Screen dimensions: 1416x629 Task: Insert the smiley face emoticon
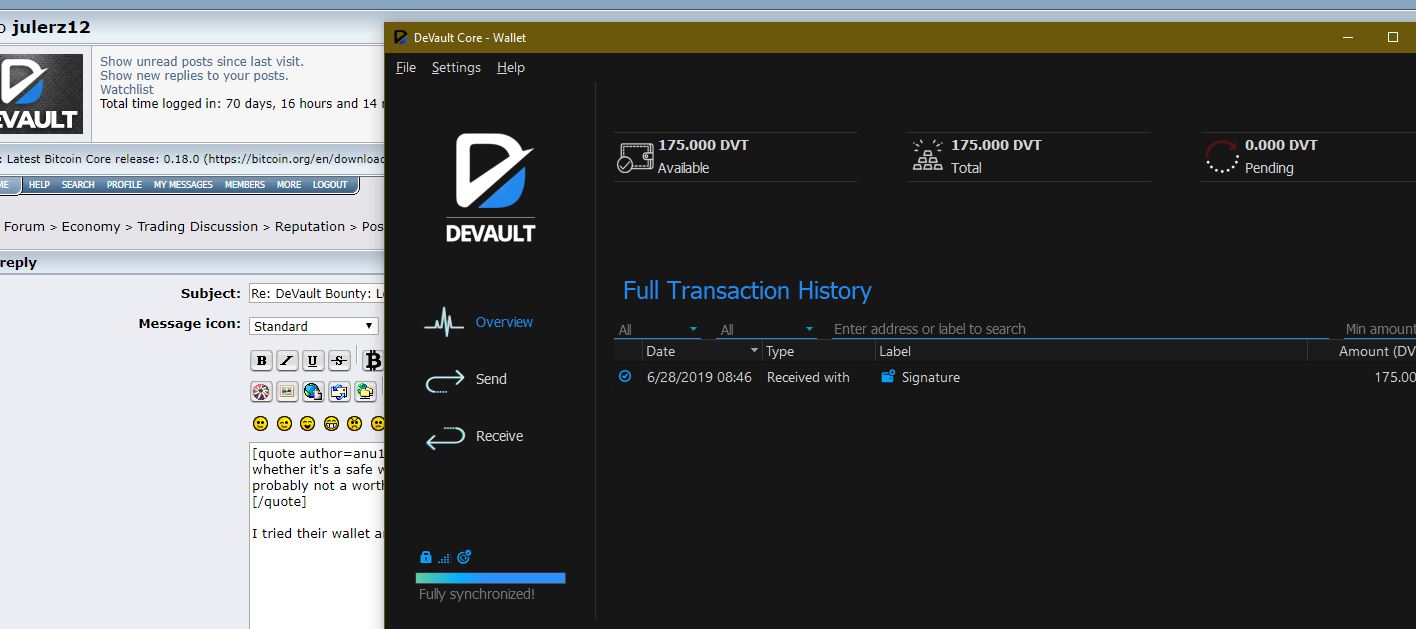pyautogui.click(x=261, y=424)
